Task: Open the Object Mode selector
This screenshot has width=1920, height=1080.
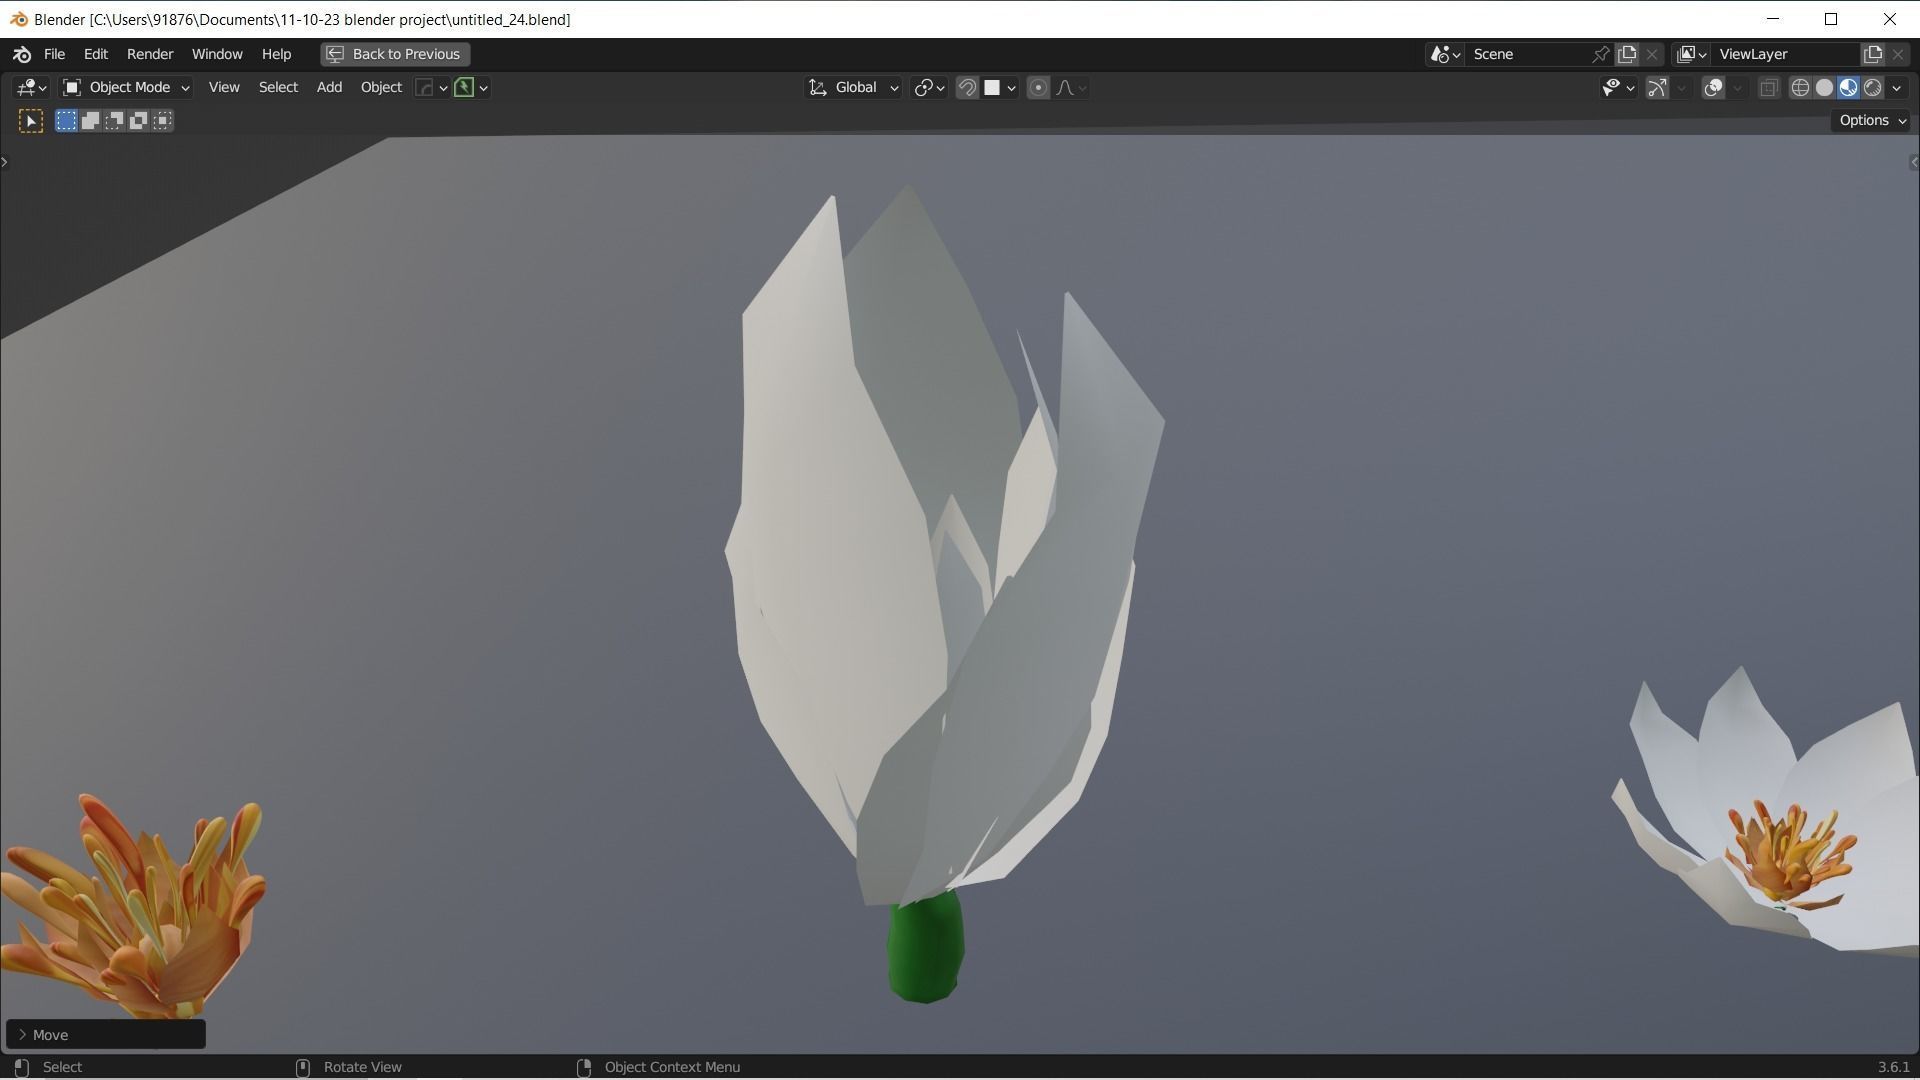Action: pyautogui.click(x=126, y=88)
